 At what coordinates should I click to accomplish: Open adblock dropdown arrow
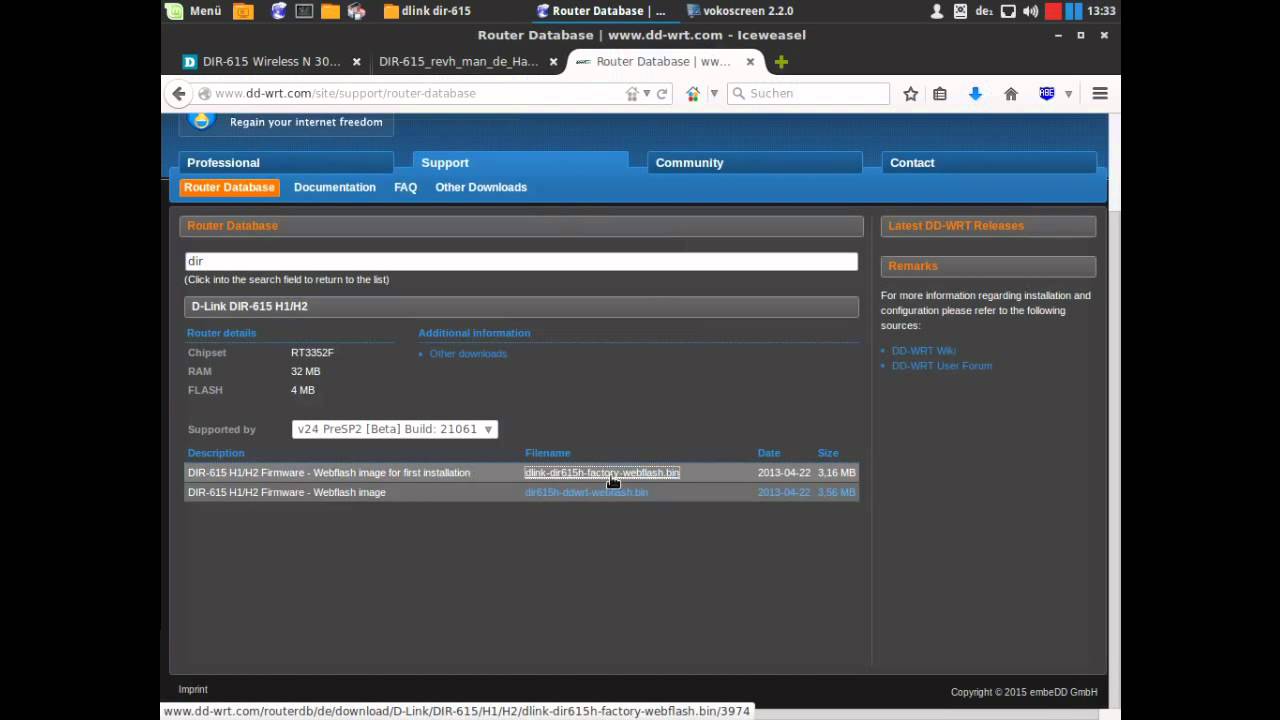[x=1068, y=94]
